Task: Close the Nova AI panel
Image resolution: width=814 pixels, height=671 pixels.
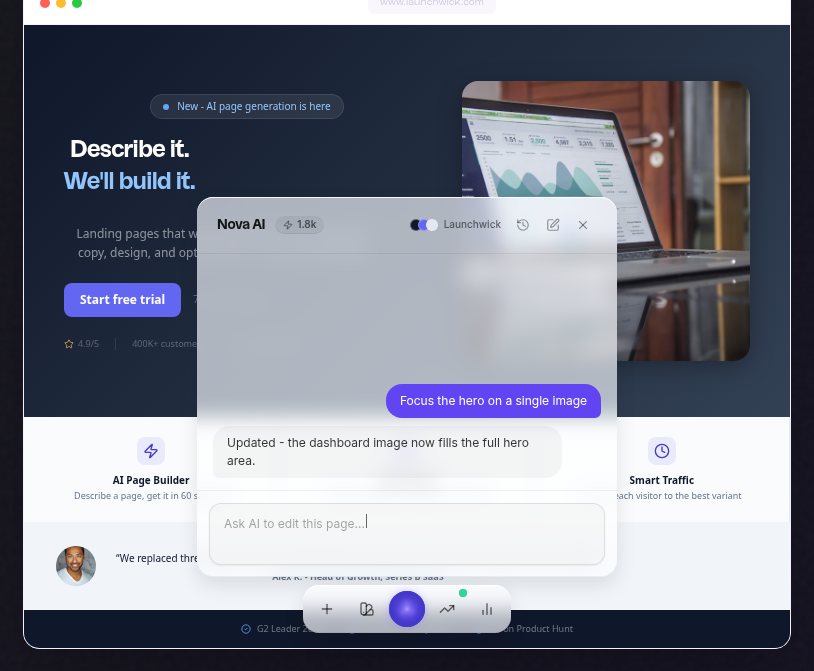Action: pyautogui.click(x=583, y=225)
